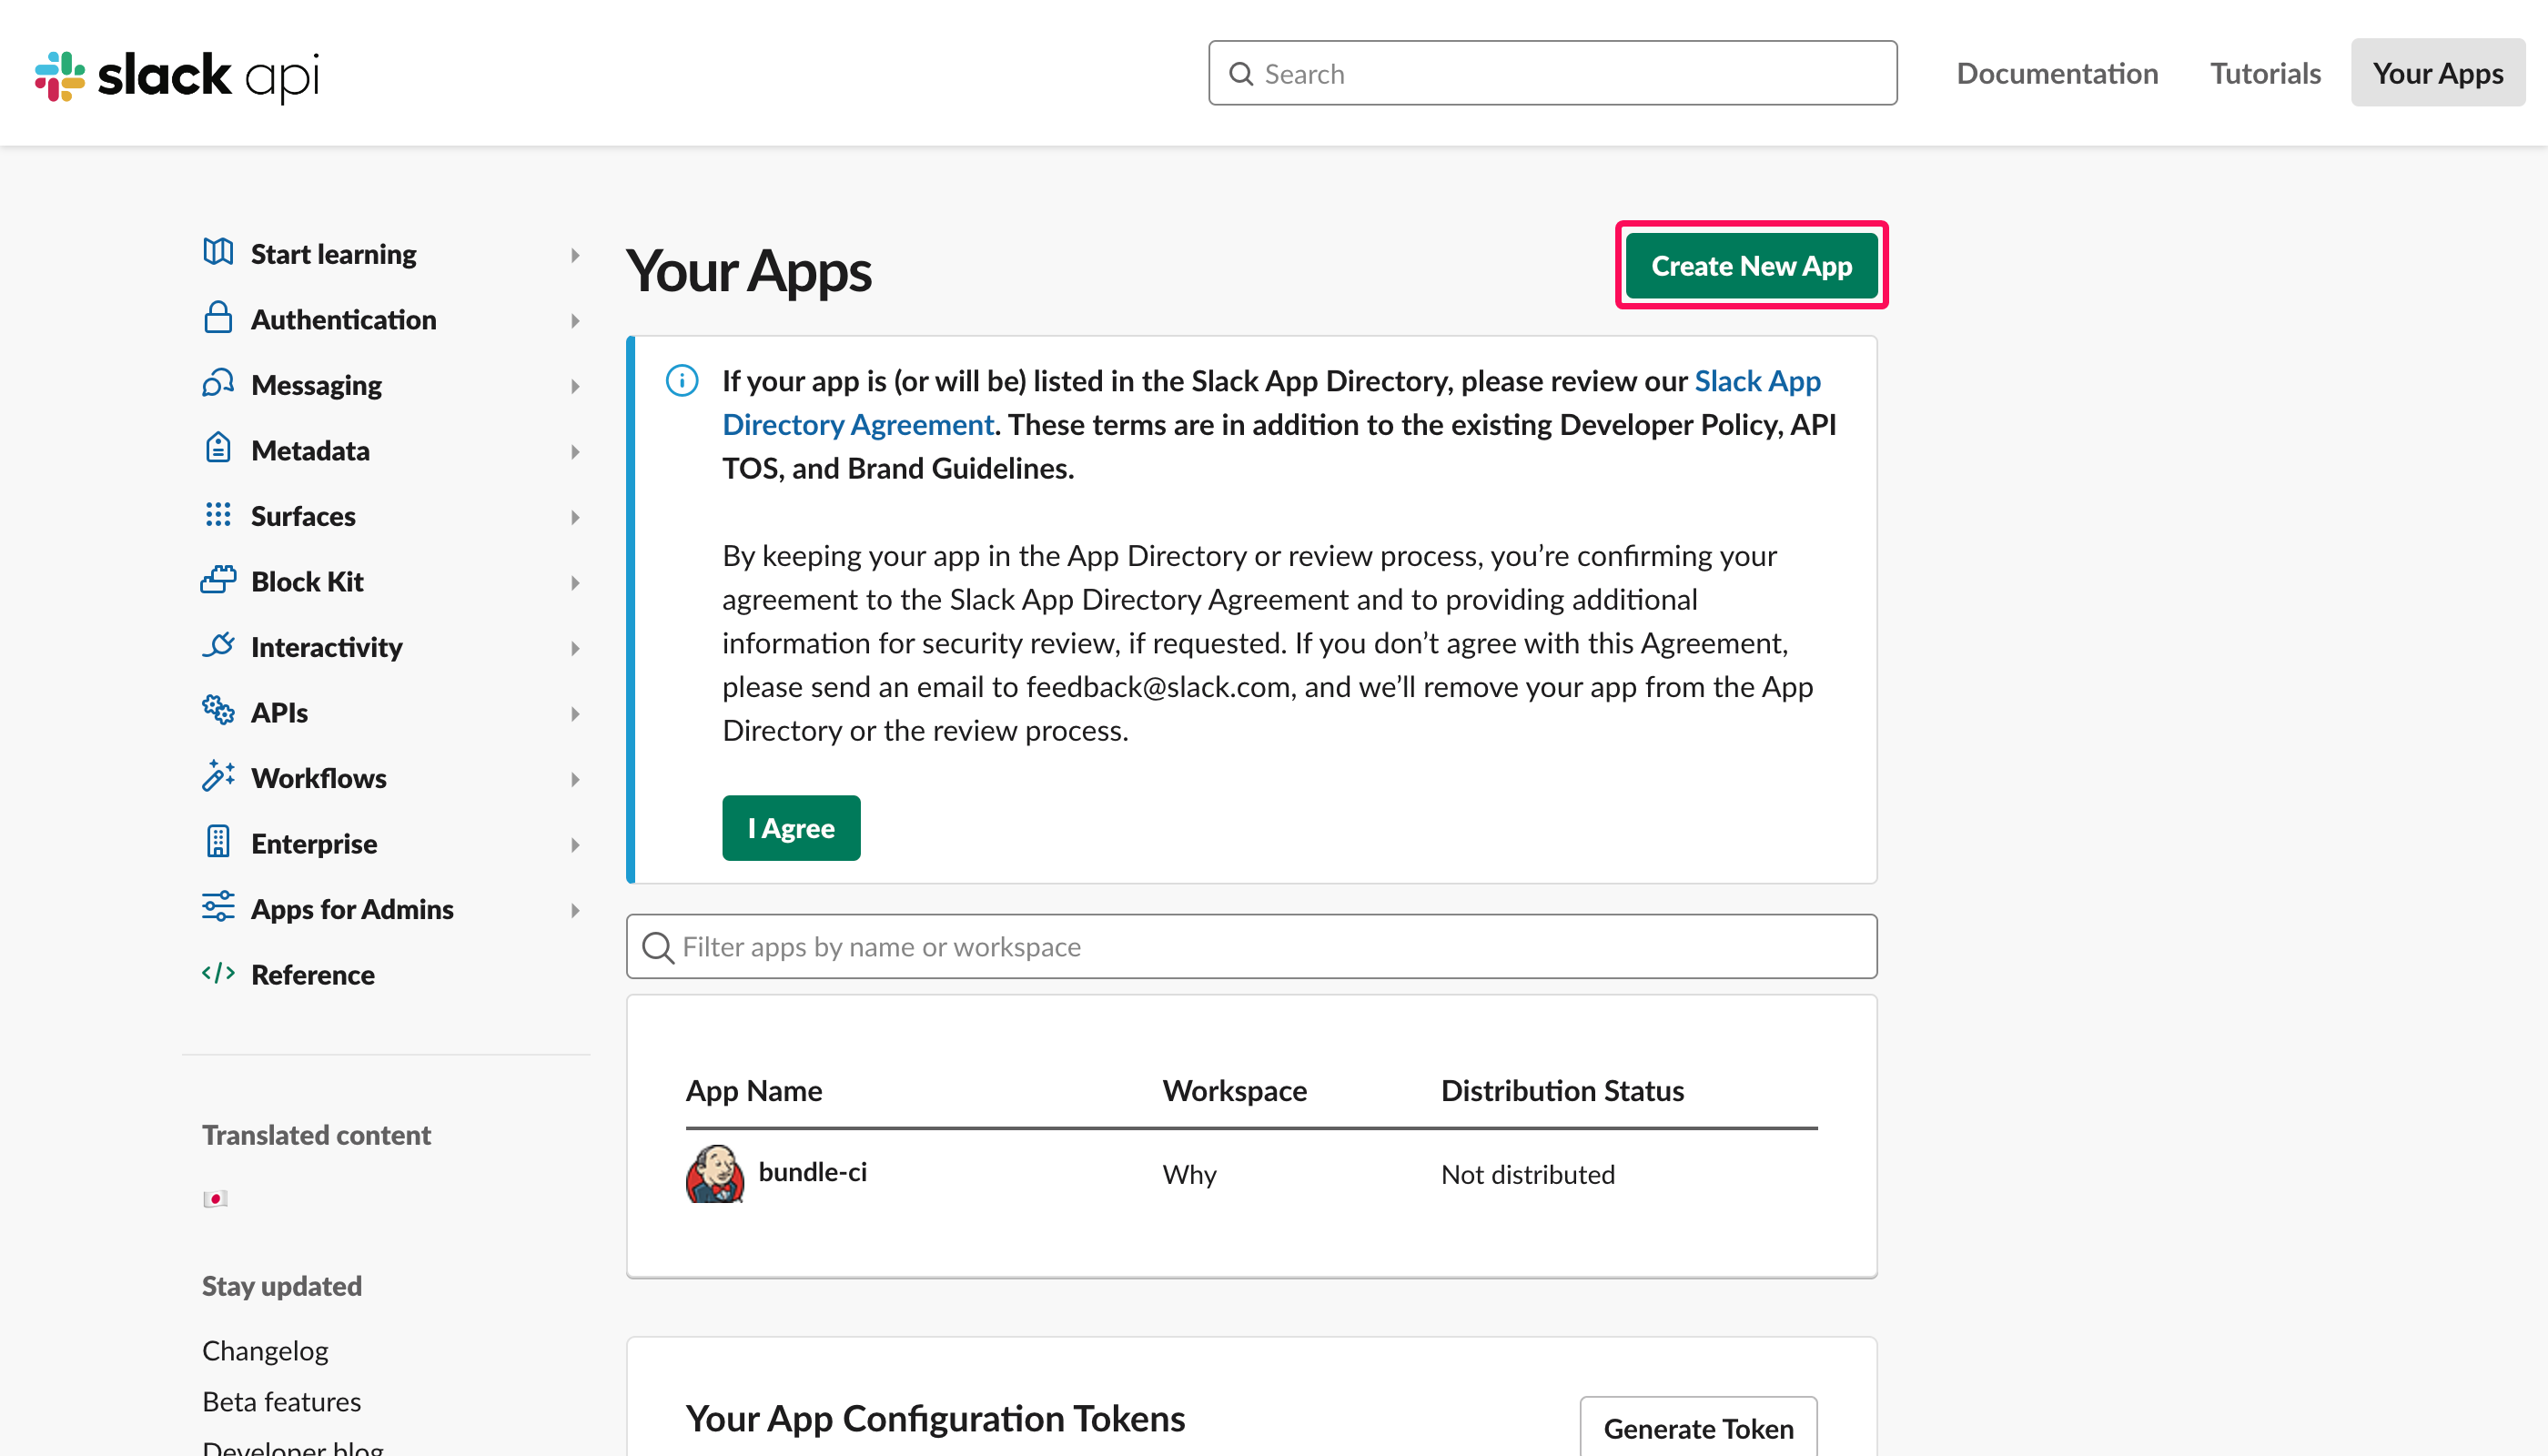Click the Start learning map icon
This screenshot has height=1456, width=2548.
218,252
